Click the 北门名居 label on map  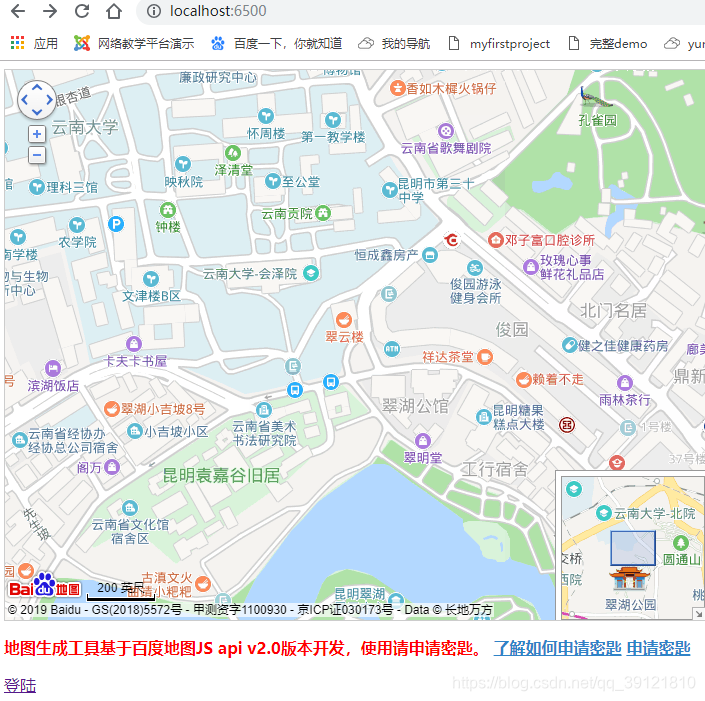tap(613, 310)
